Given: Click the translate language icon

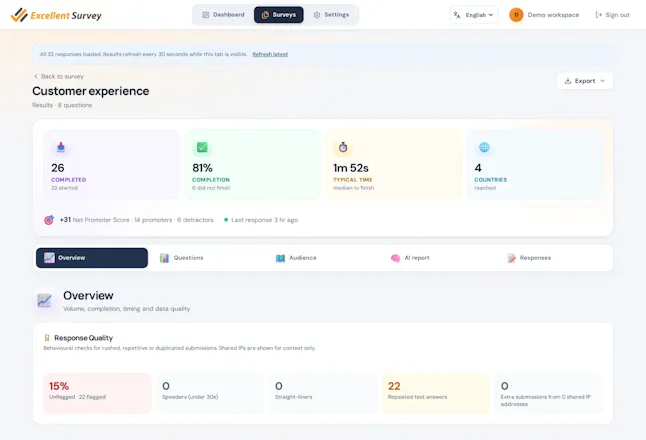Looking at the screenshot, I should coord(457,15).
